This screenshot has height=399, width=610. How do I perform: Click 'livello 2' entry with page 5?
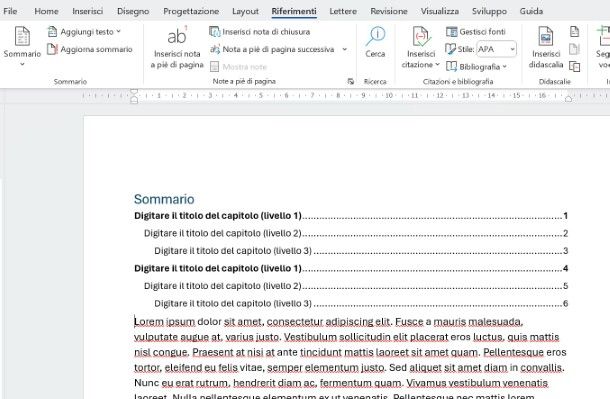tap(356, 286)
